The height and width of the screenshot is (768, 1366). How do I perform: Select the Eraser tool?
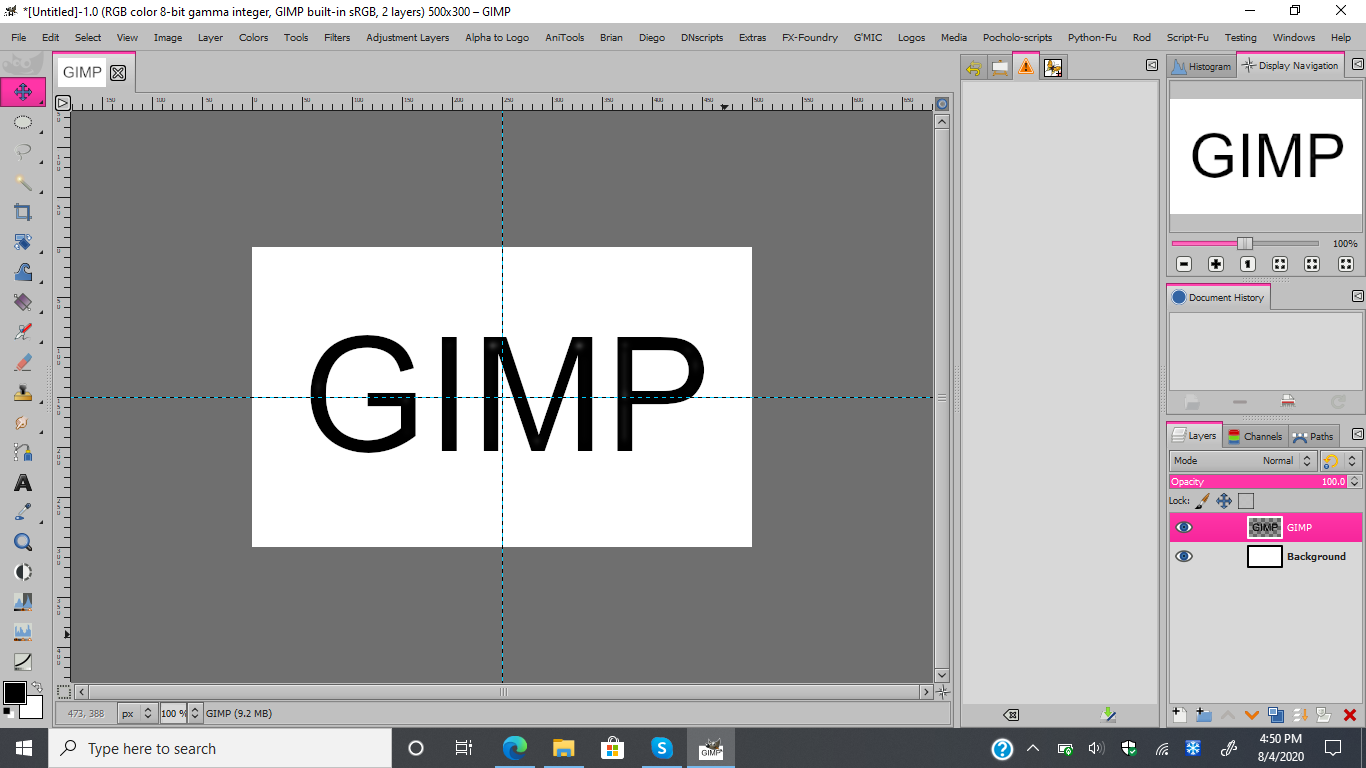pyautogui.click(x=22, y=362)
